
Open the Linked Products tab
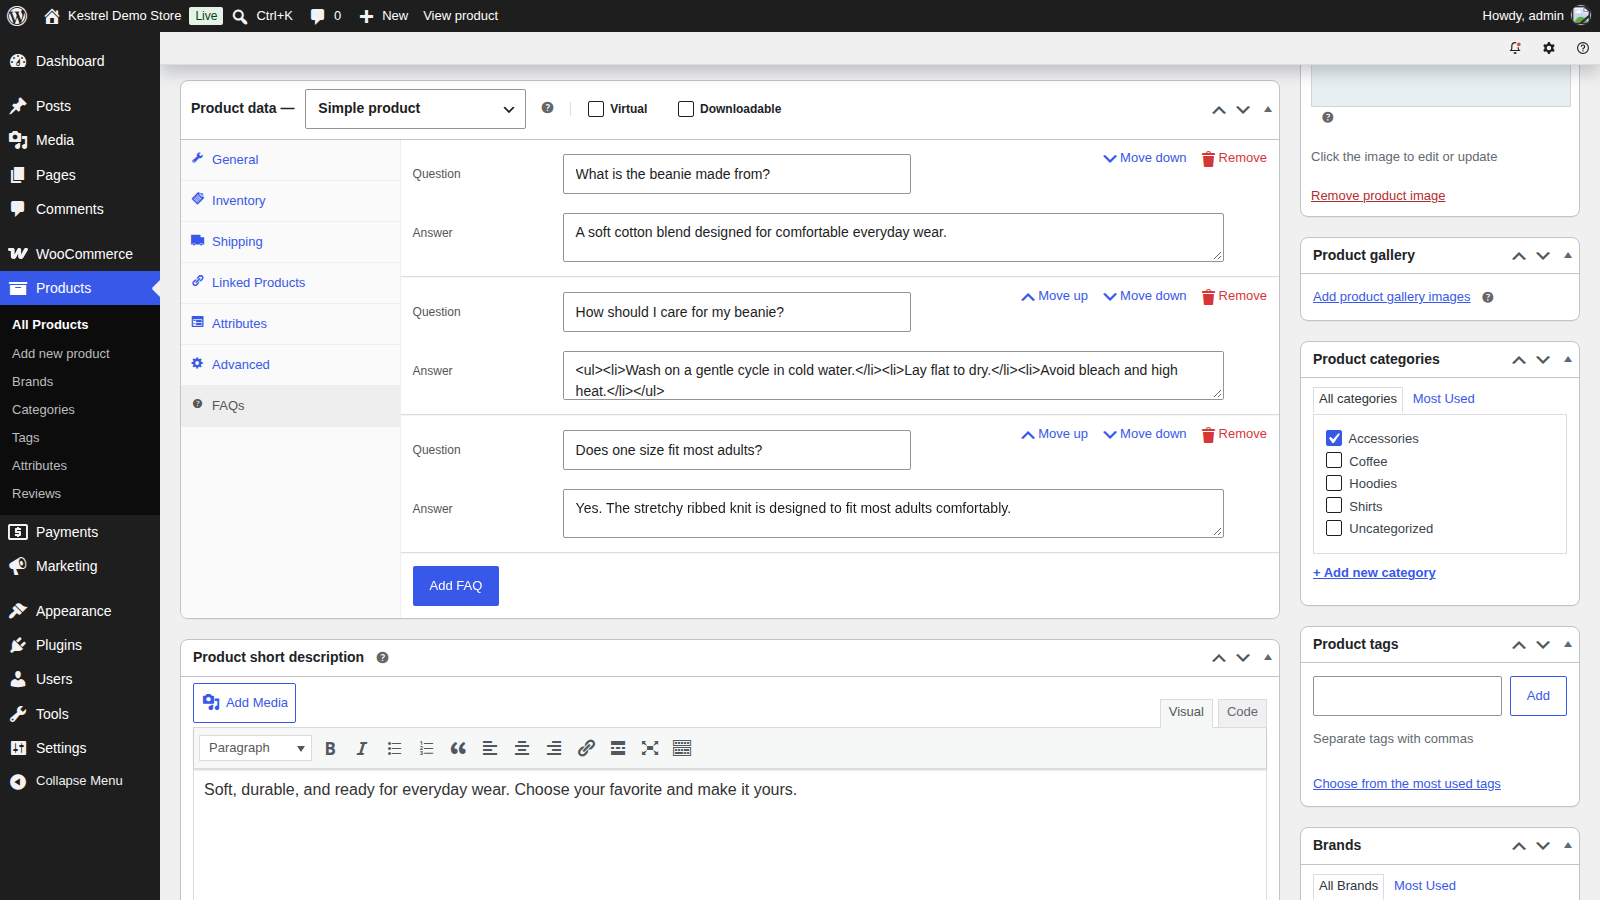(x=290, y=283)
